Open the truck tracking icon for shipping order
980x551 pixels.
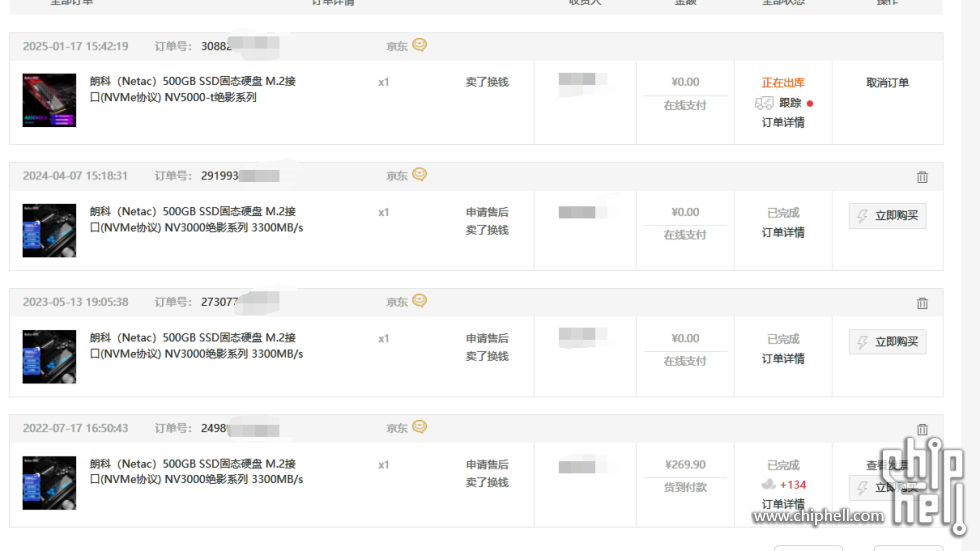tap(764, 103)
